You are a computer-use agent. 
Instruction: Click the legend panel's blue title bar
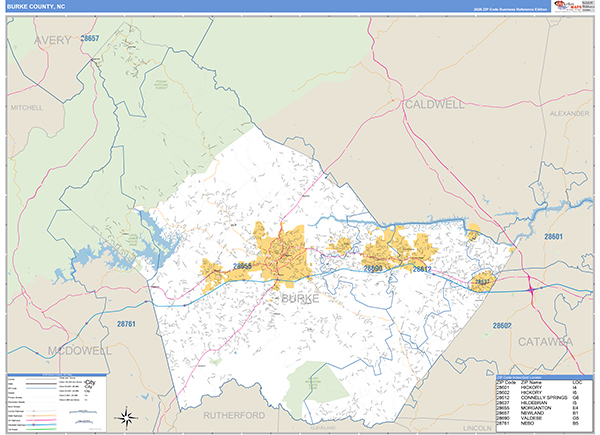[57, 375]
